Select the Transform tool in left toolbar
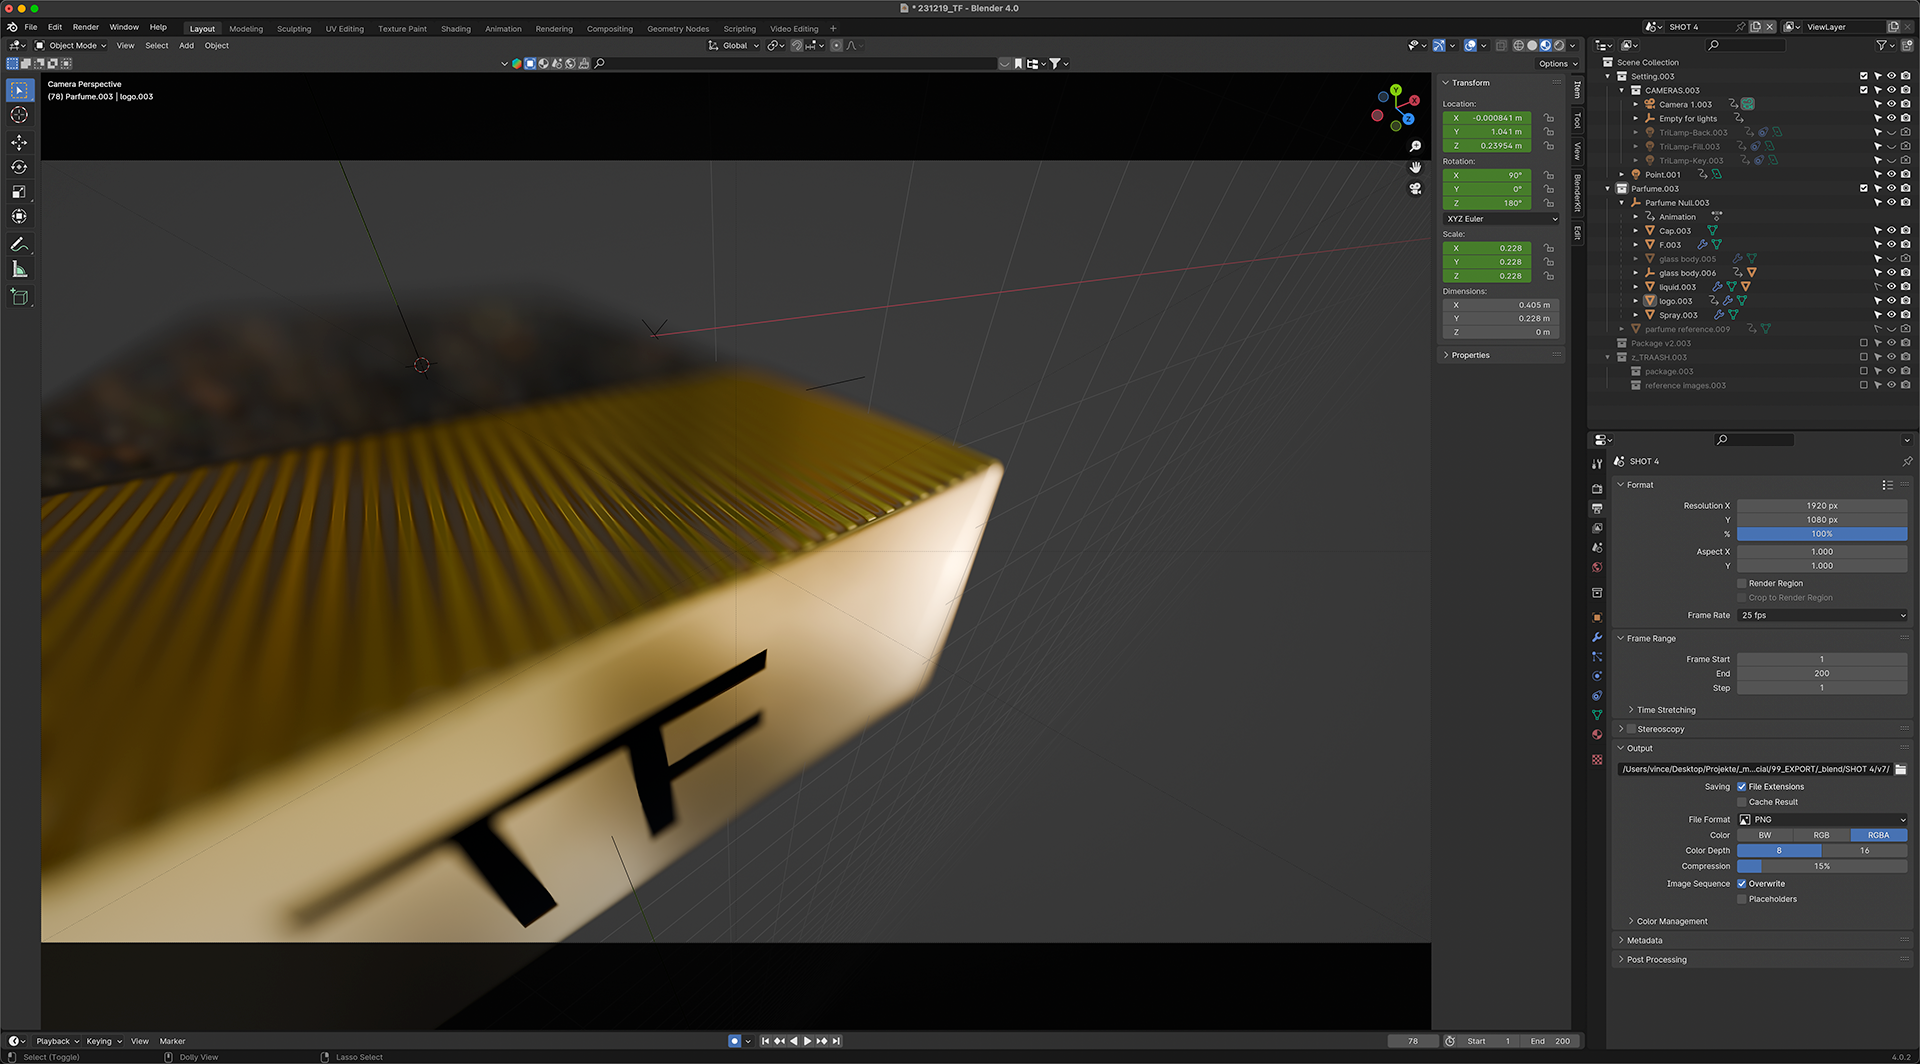 19,216
